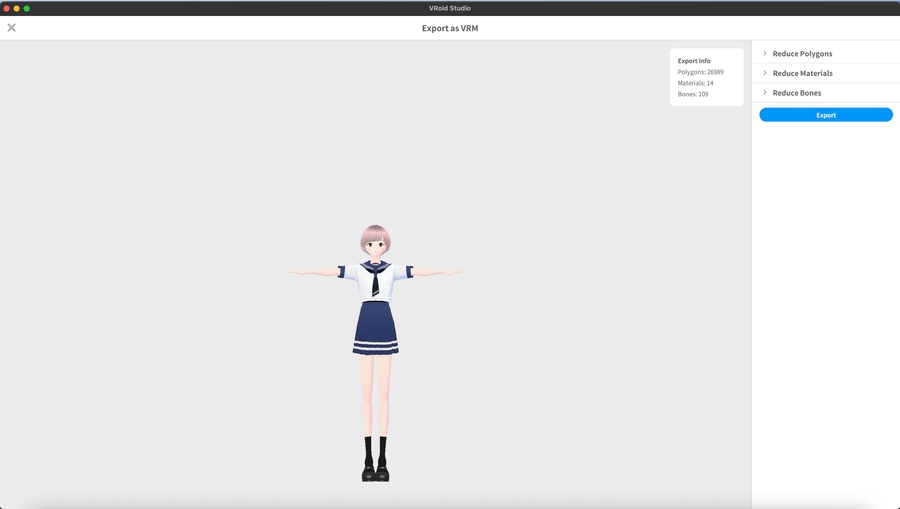
Task: Click the character's pink-haired head
Action: point(375,241)
